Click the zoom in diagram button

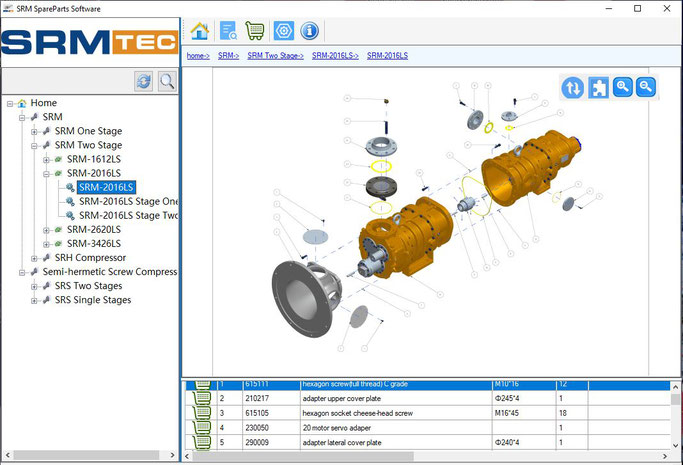click(622, 87)
